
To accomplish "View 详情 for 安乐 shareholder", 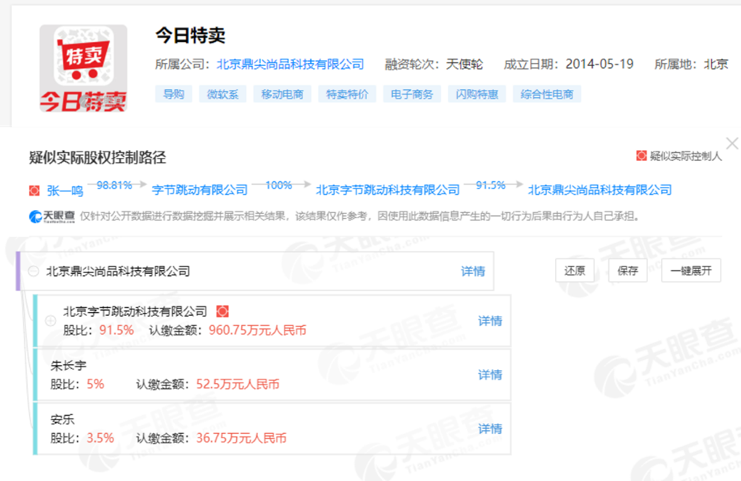I will click(x=490, y=429).
